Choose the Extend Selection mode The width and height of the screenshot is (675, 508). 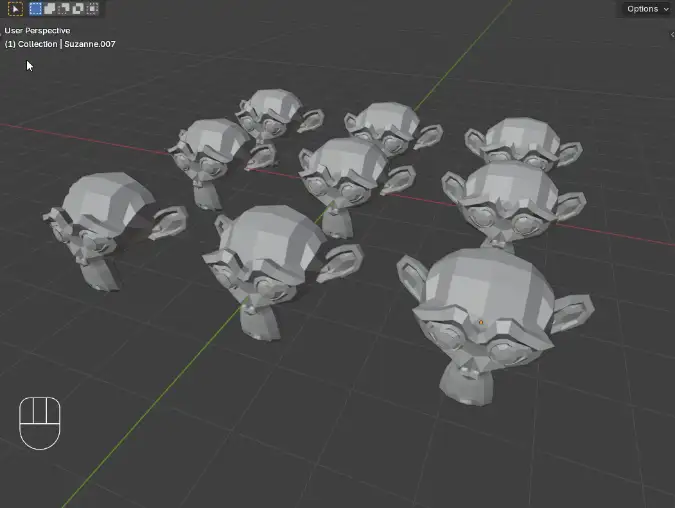(50, 9)
